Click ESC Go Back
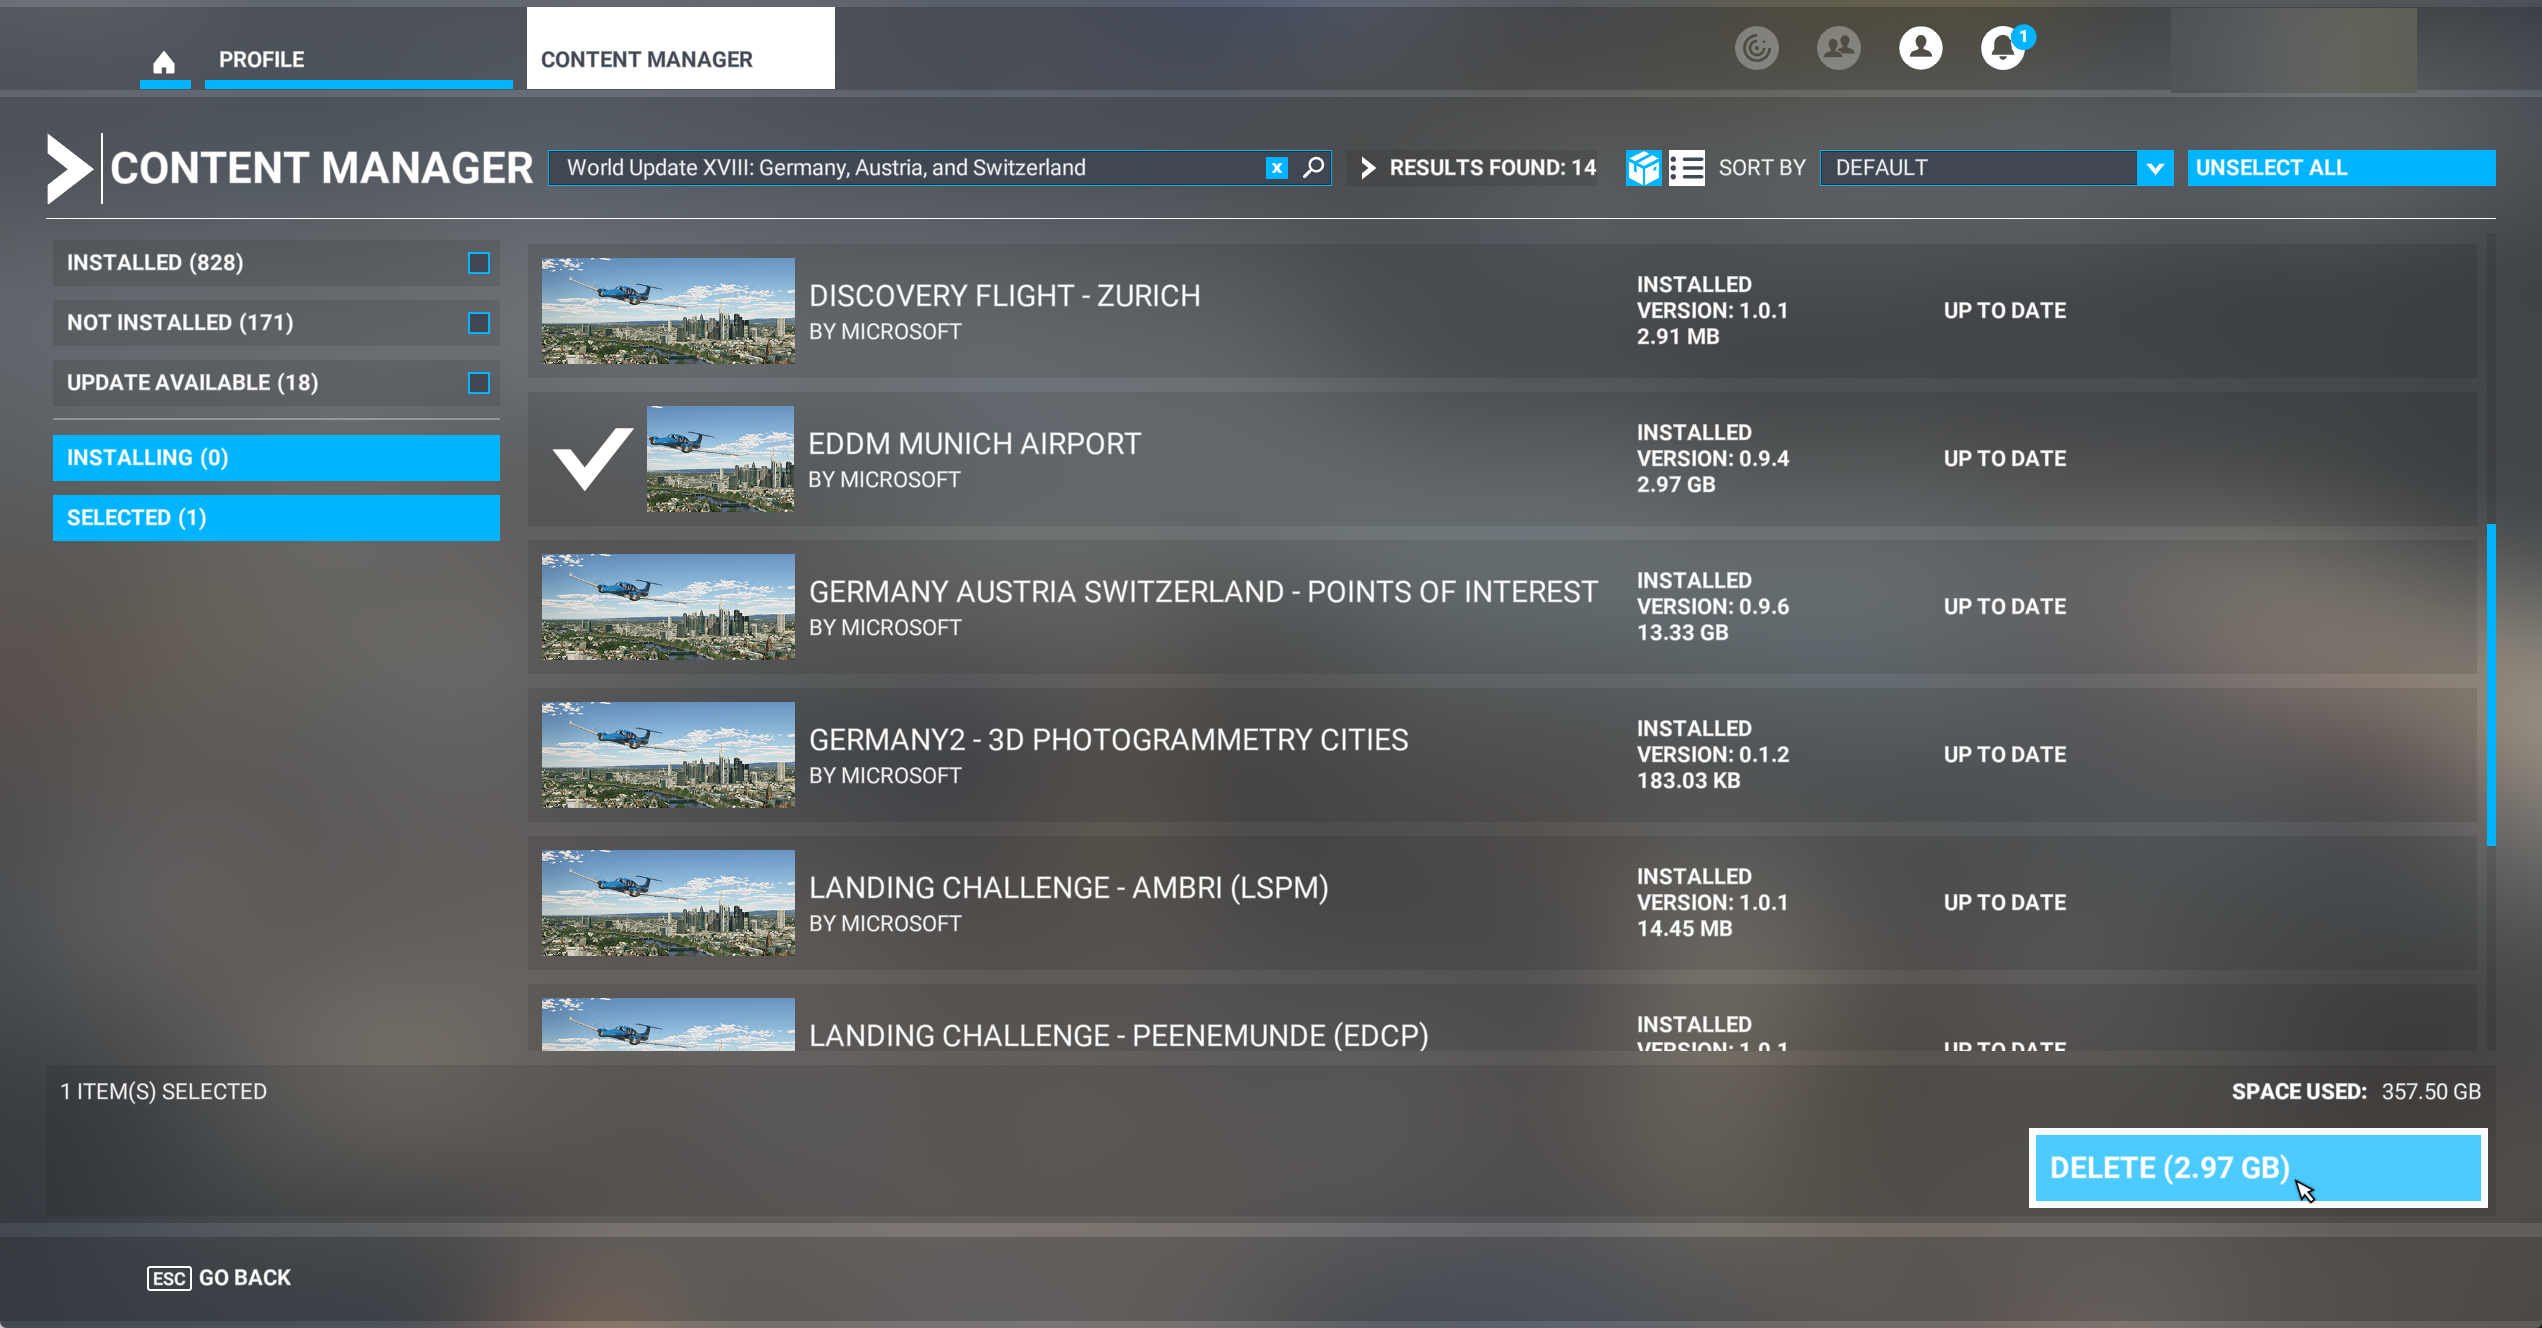This screenshot has width=2542, height=1328. (219, 1278)
